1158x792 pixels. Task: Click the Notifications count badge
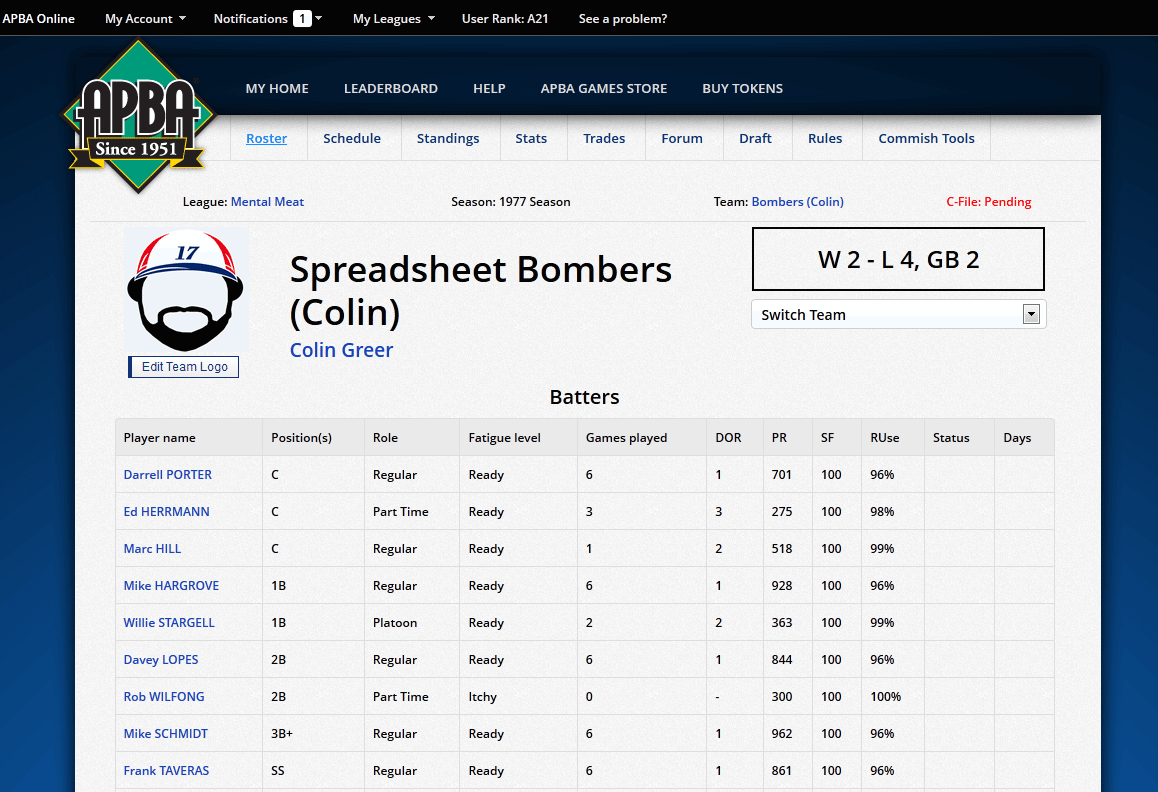[x=302, y=19]
